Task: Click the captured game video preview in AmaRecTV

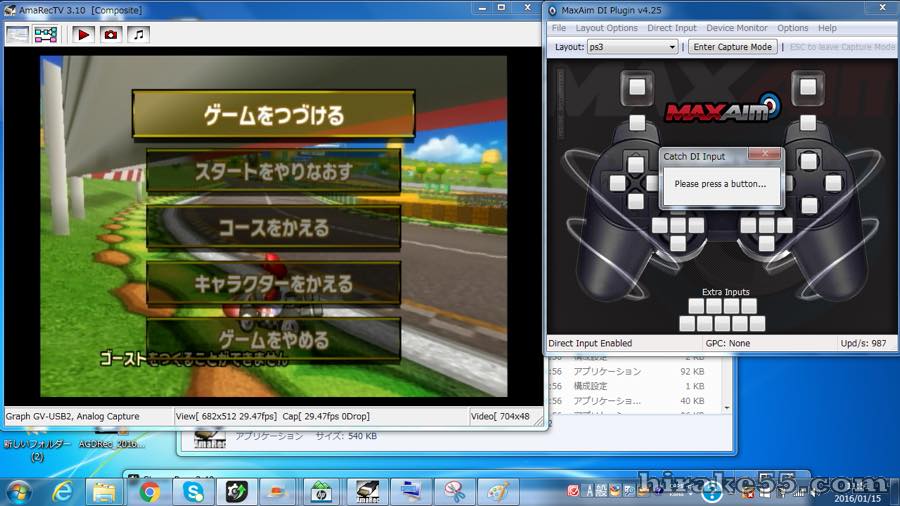Action: click(x=274, y=226)
